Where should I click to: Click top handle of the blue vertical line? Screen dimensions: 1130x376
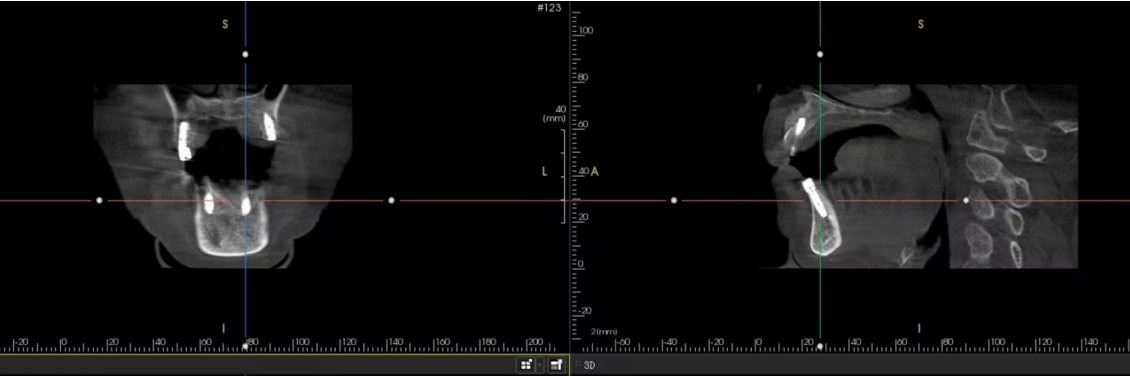(245, 54)
